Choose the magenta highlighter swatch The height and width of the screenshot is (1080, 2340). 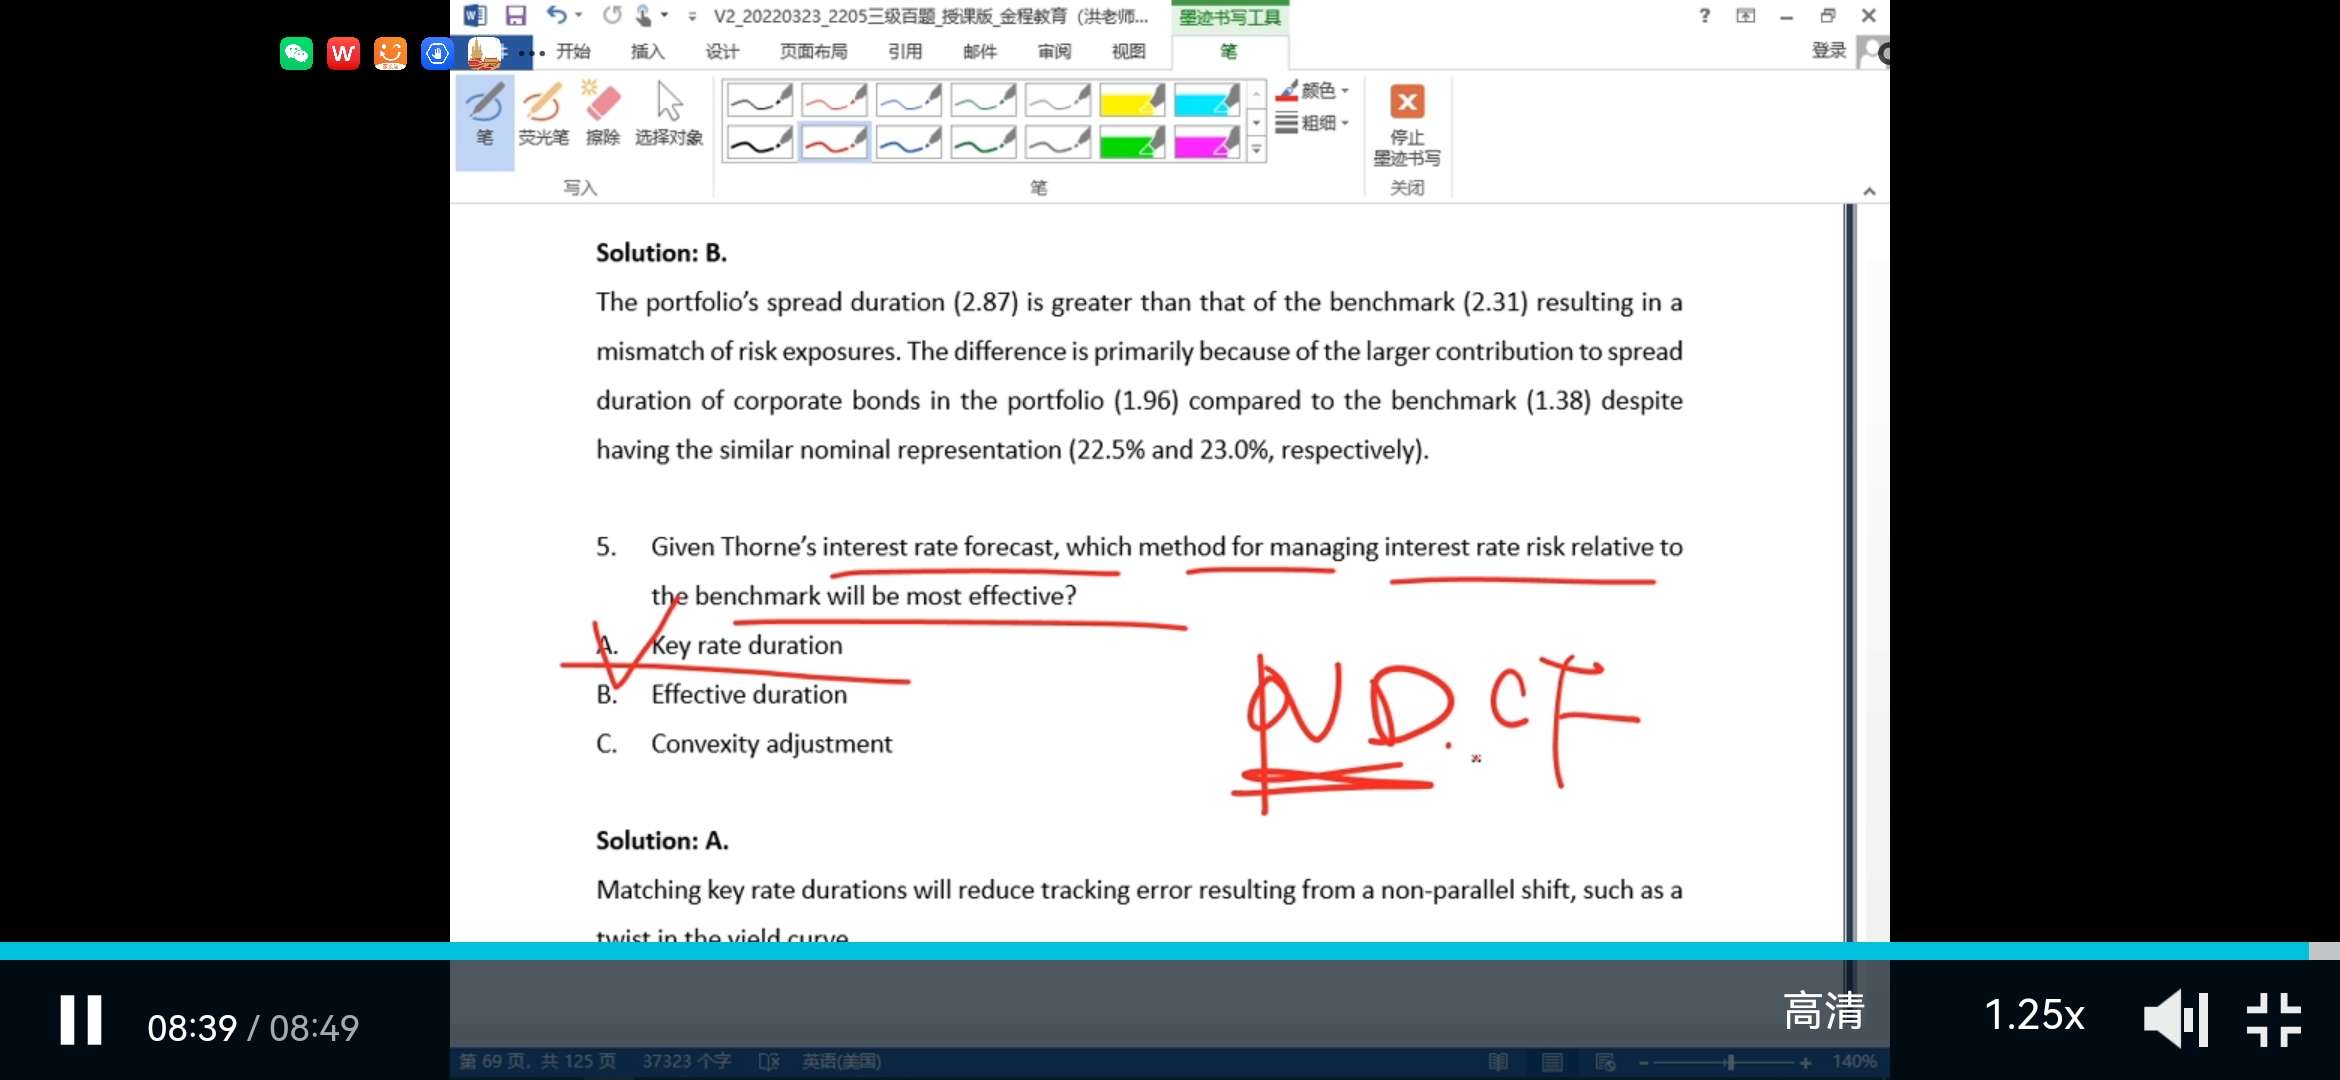point(1207,142)
